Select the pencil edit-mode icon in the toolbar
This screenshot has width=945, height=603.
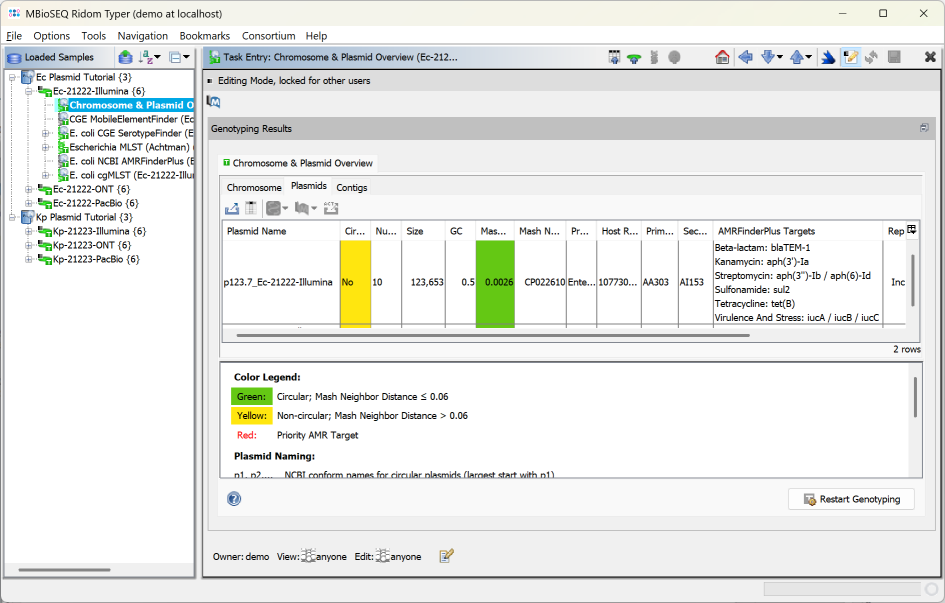(852, 57)
